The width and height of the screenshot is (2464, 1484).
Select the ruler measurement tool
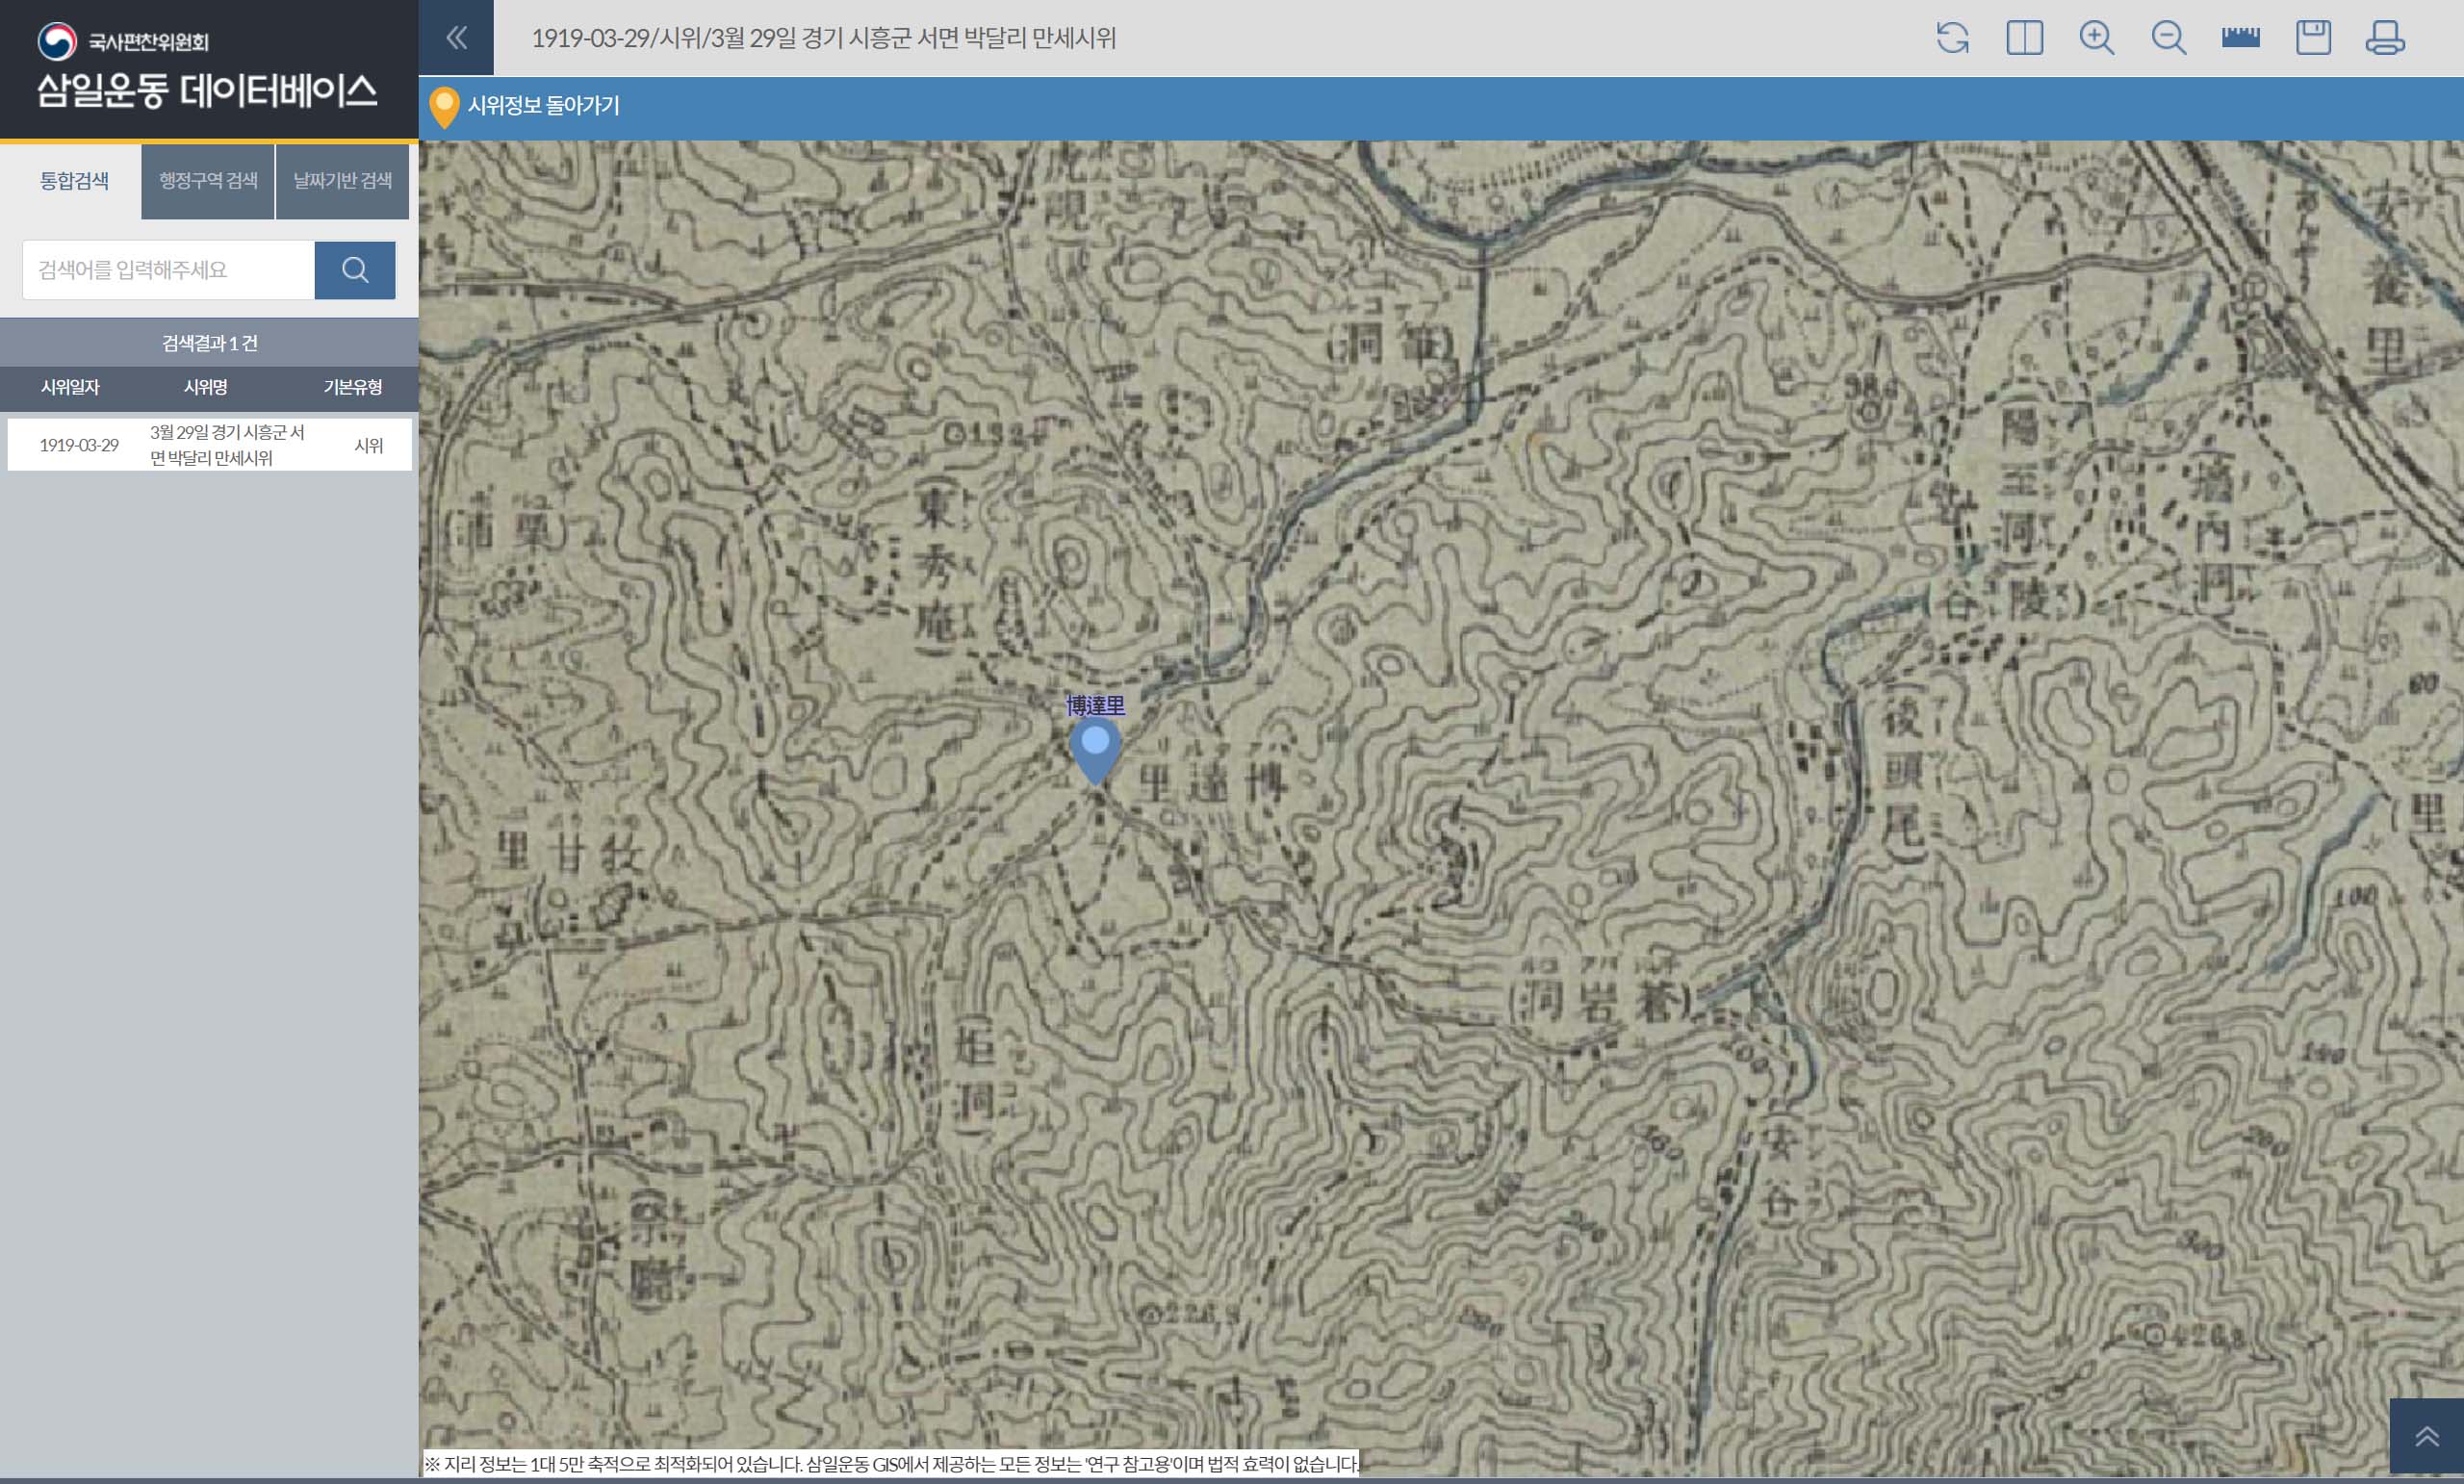point(2240,38)
